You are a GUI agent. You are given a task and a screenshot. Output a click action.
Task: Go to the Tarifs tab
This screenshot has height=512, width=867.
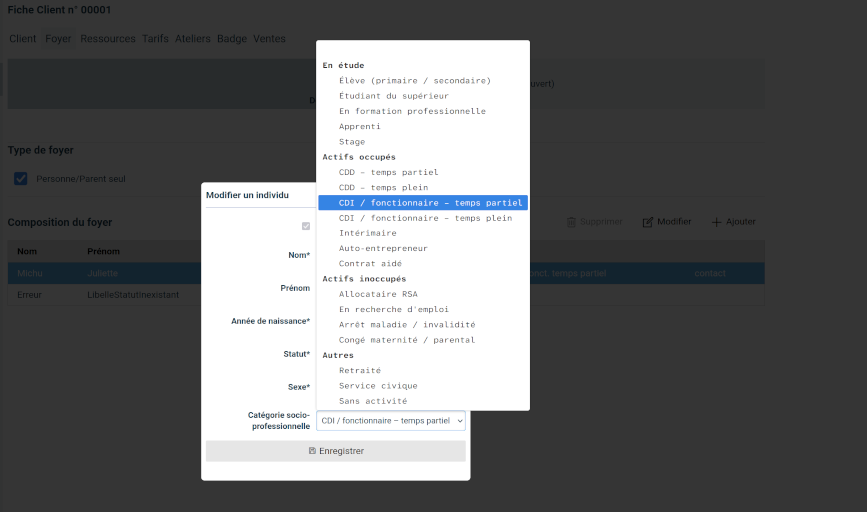point(155,39)
